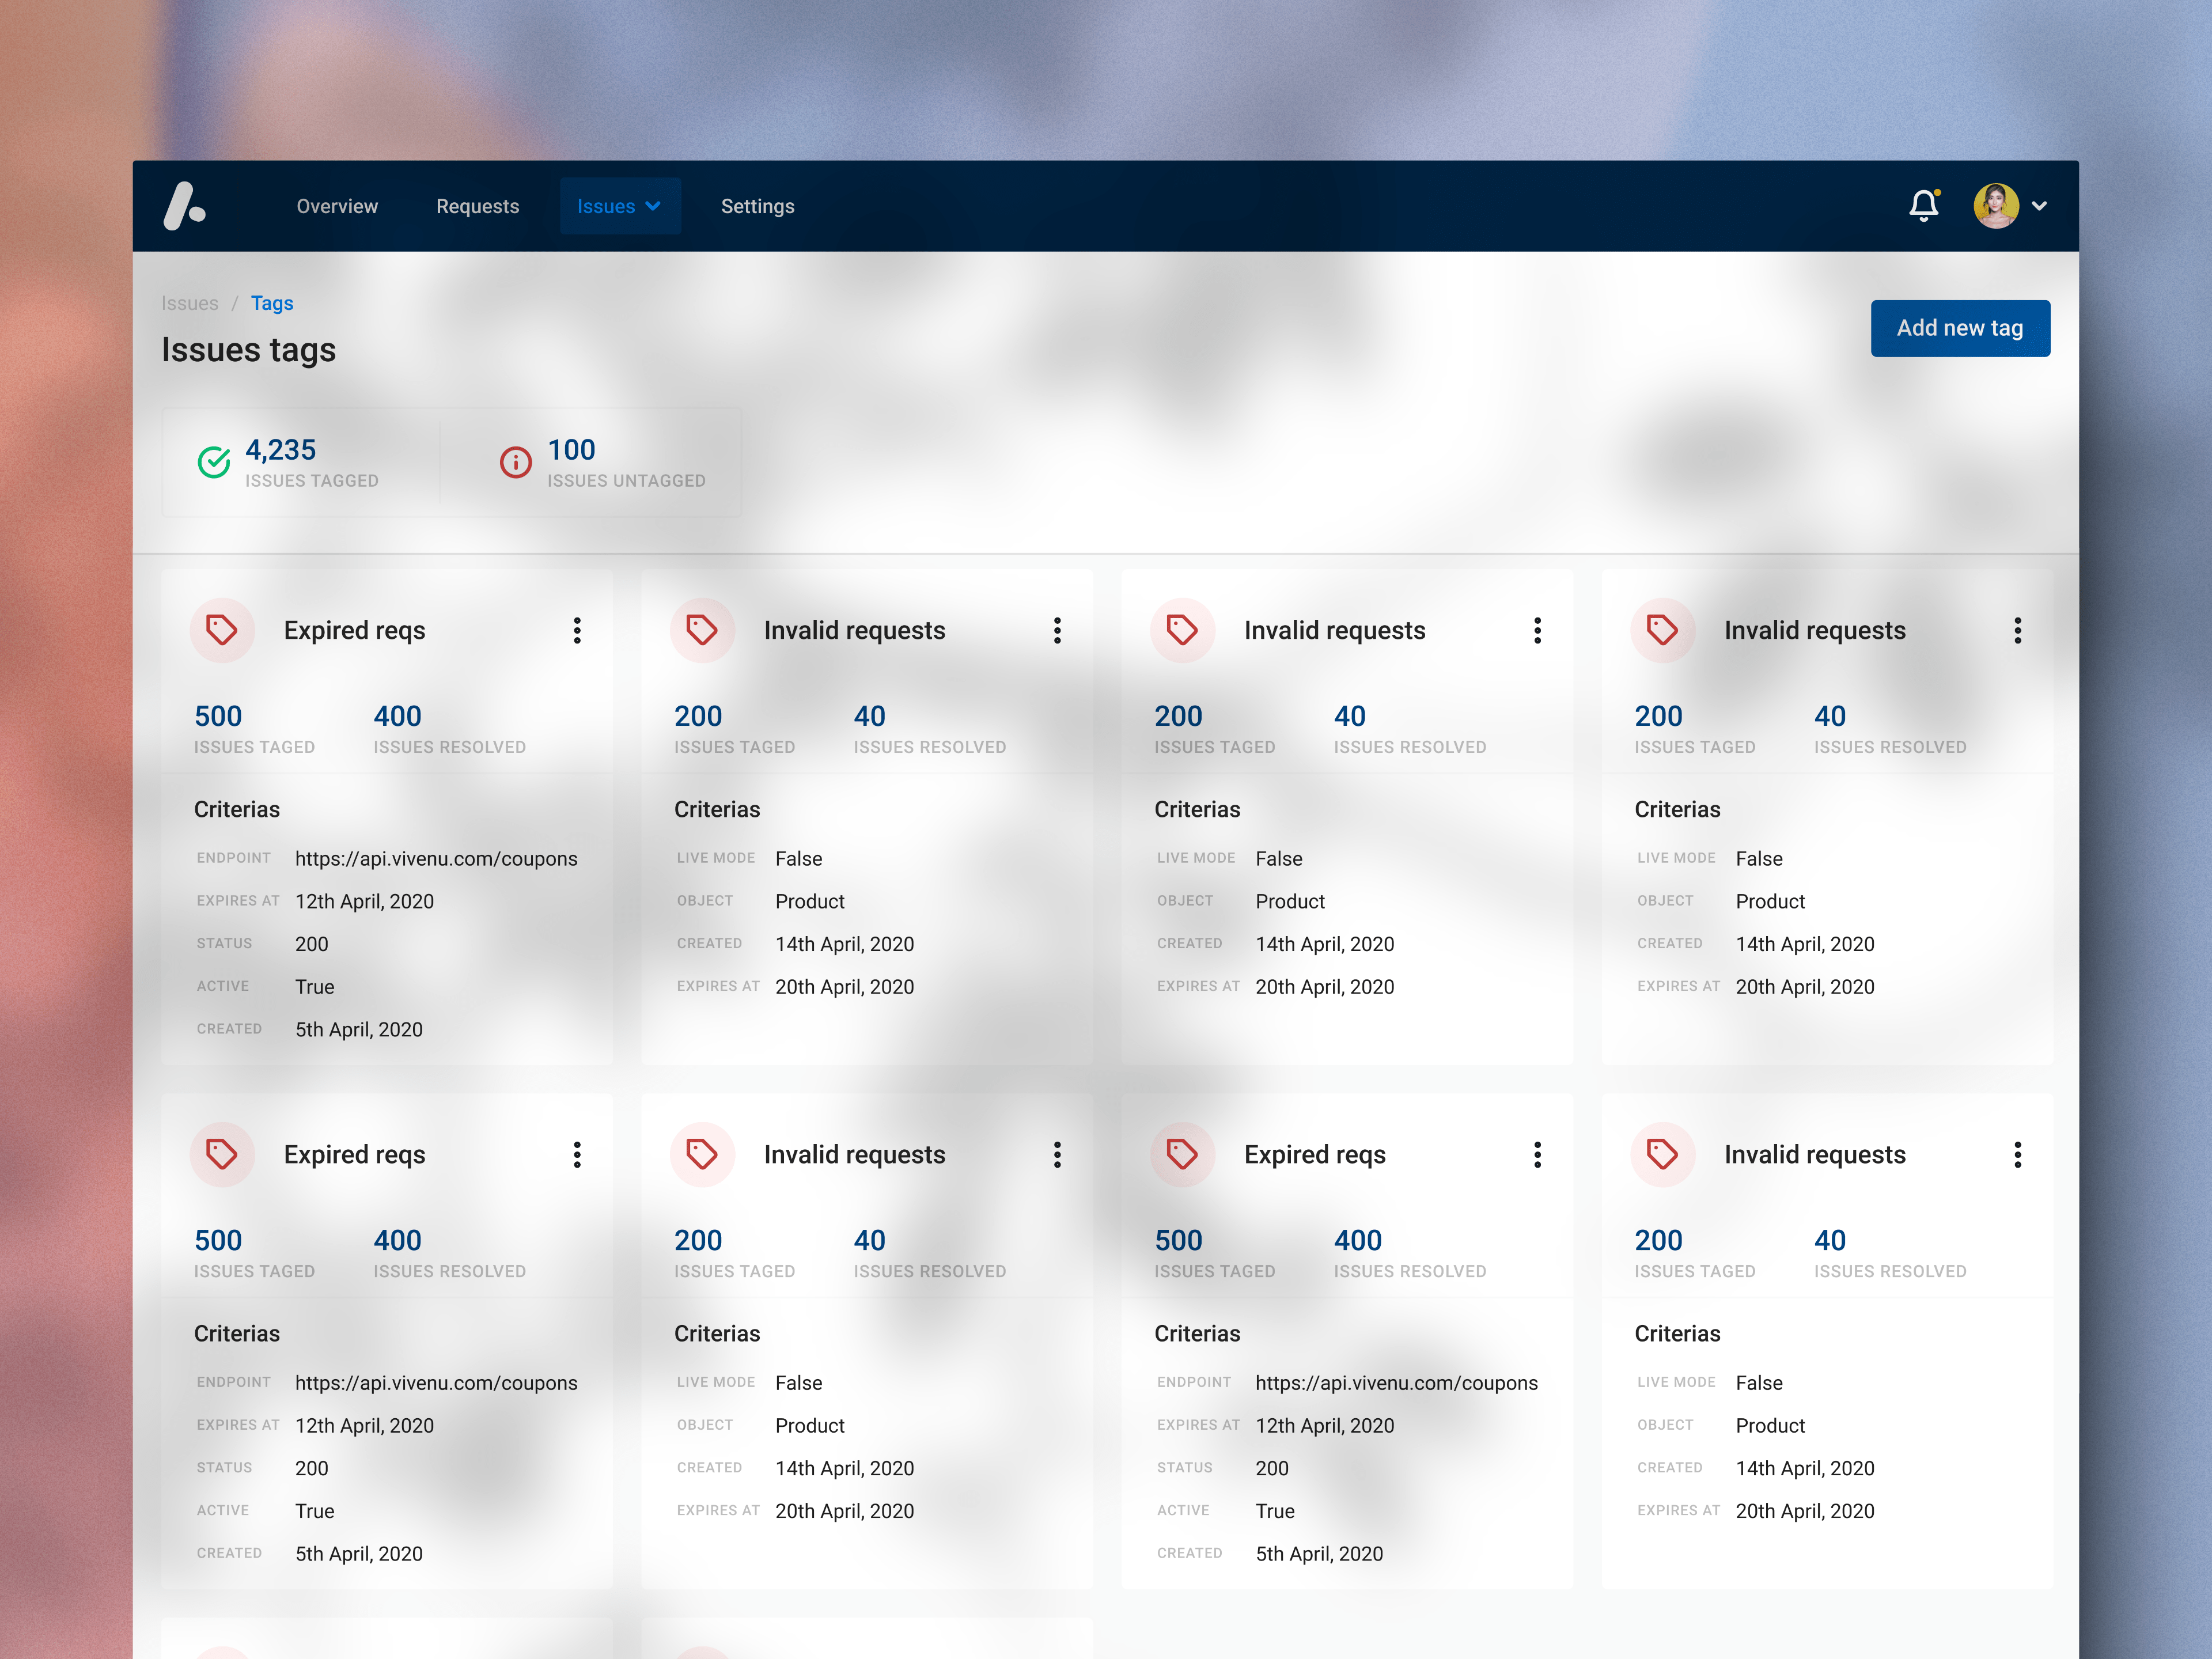Click the endpoint URL in top-row Expired reqs card
Viewport: 2212px width, 1659px height.
click(x=436, y=858)
